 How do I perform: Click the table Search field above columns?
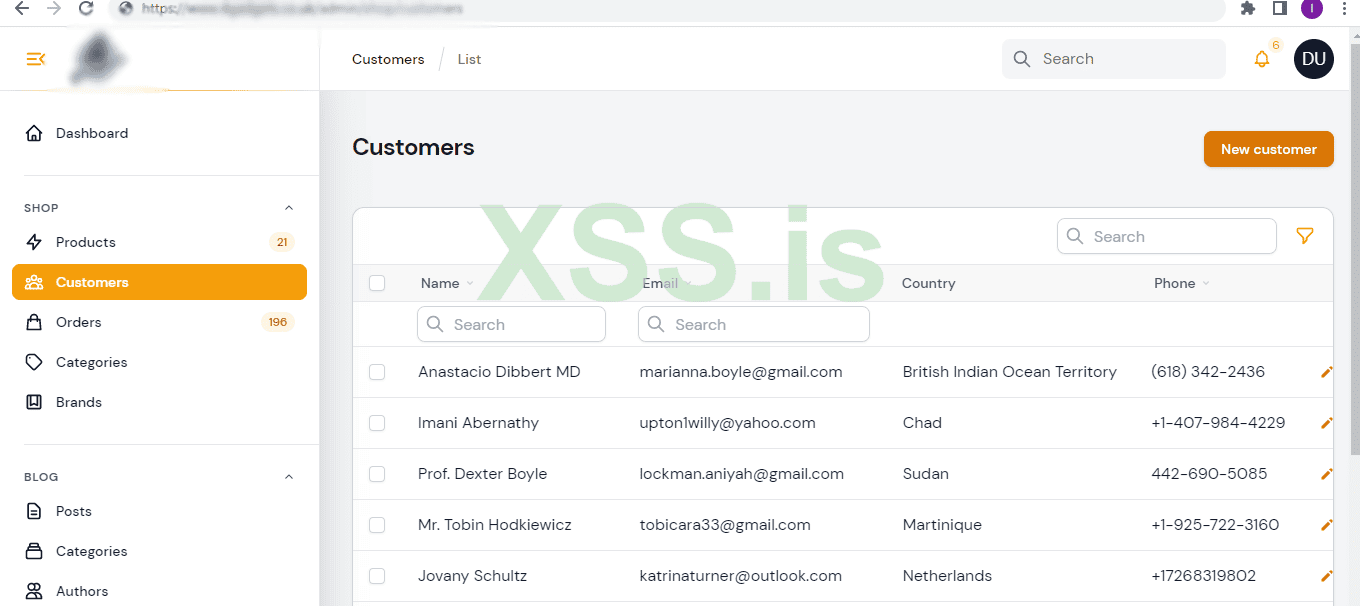click(1167, 236)
